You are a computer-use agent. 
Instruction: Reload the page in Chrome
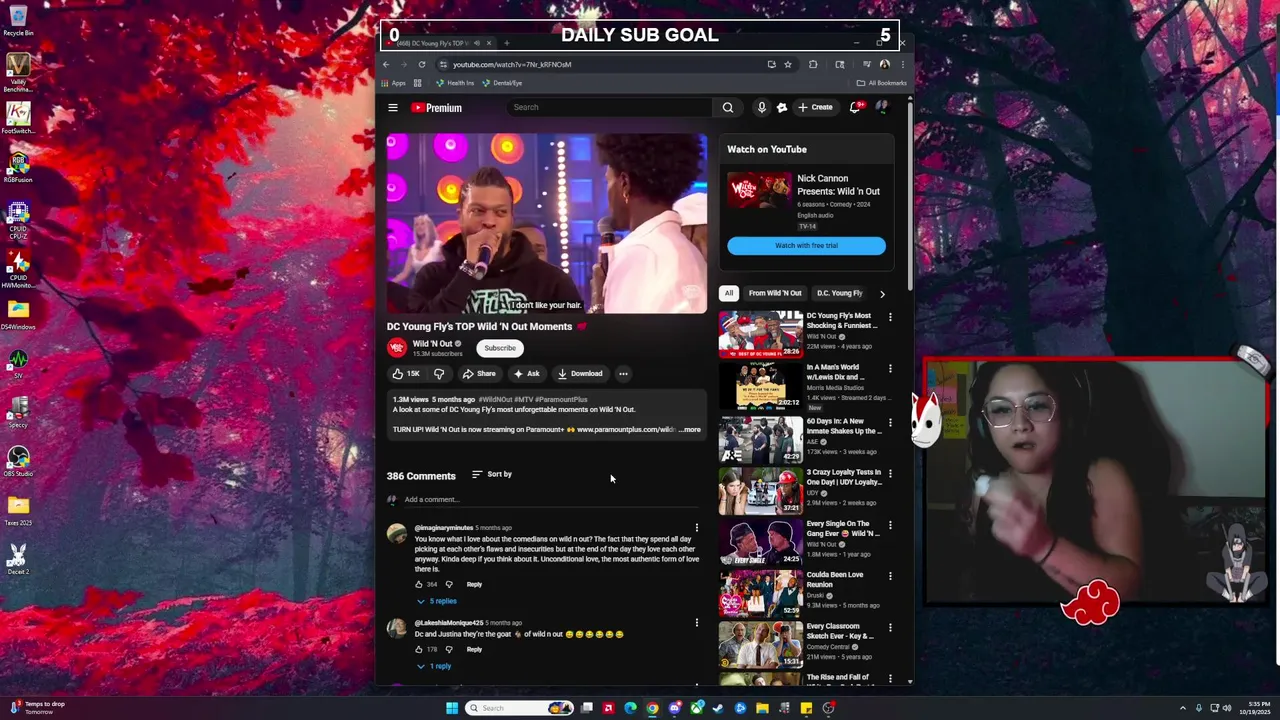(x=422, y=65)
